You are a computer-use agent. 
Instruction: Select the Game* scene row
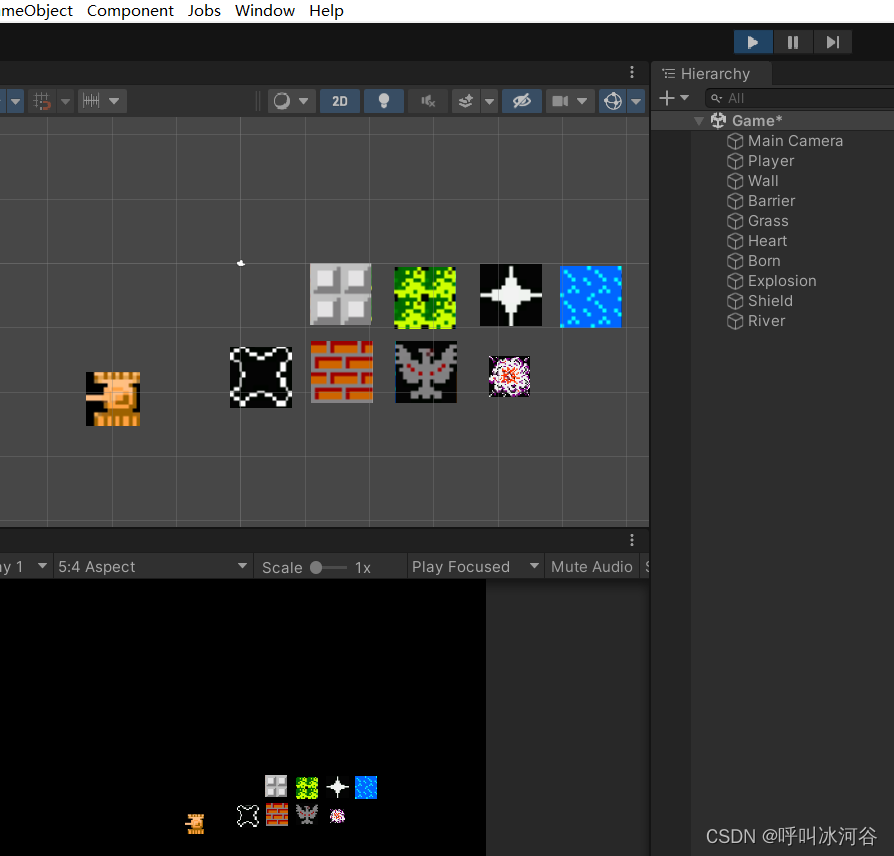tap(773, 121)
